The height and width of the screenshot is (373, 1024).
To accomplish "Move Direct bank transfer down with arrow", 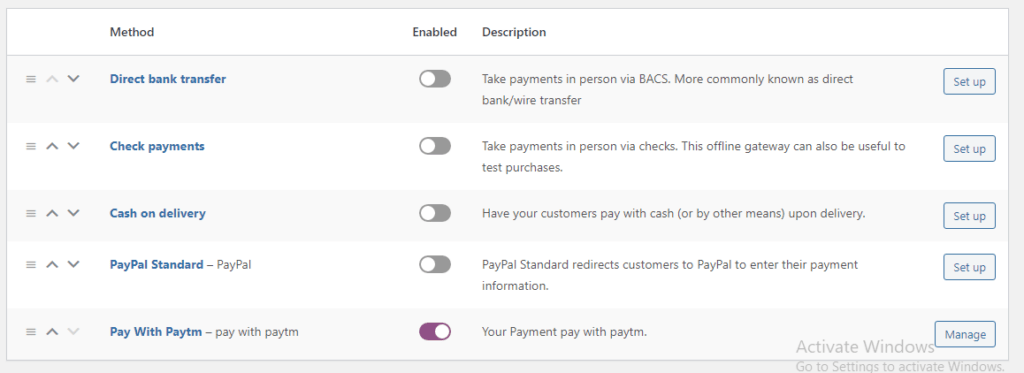I will (x=73, y=79).
